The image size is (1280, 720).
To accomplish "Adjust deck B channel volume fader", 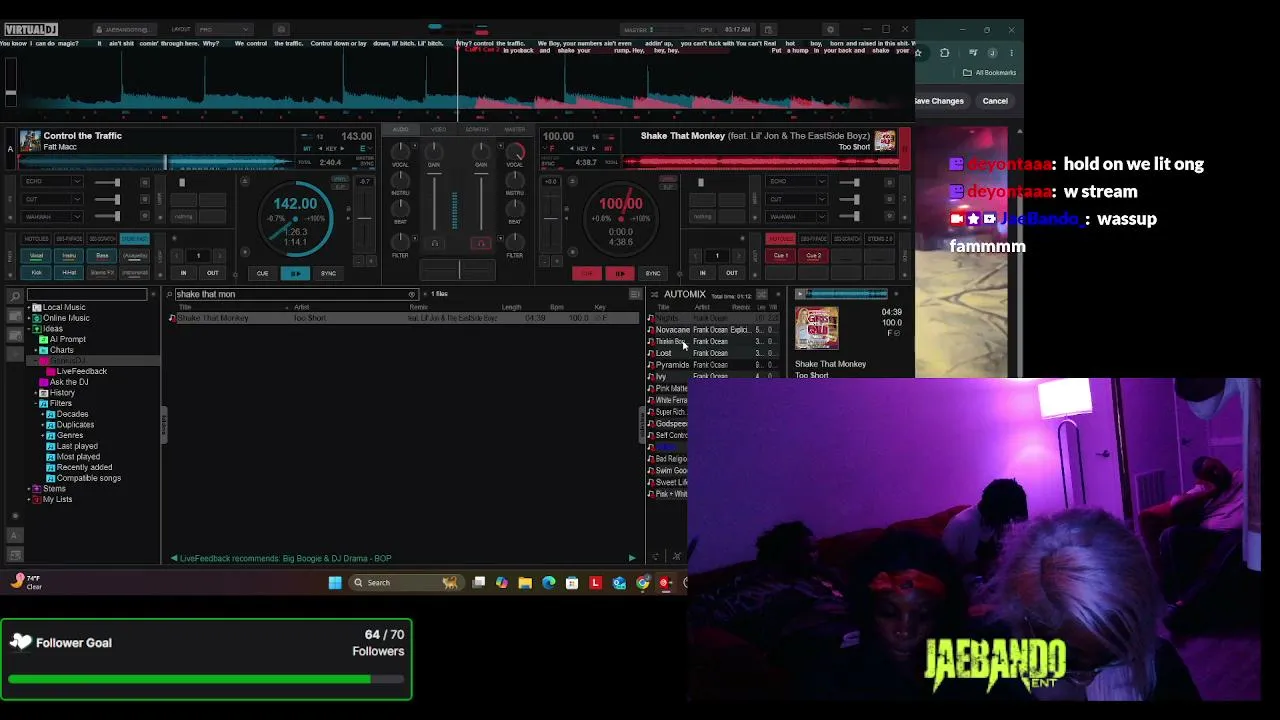I will 481,203.
